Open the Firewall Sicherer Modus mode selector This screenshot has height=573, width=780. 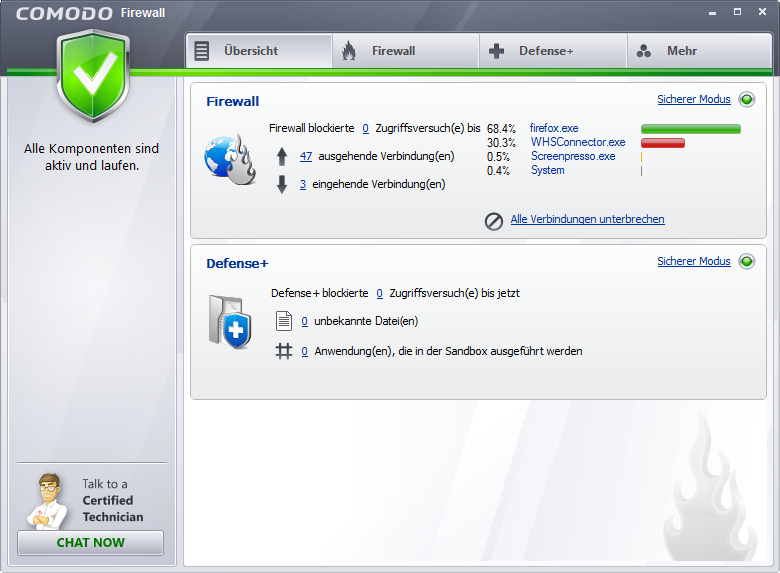pos(693,100)
